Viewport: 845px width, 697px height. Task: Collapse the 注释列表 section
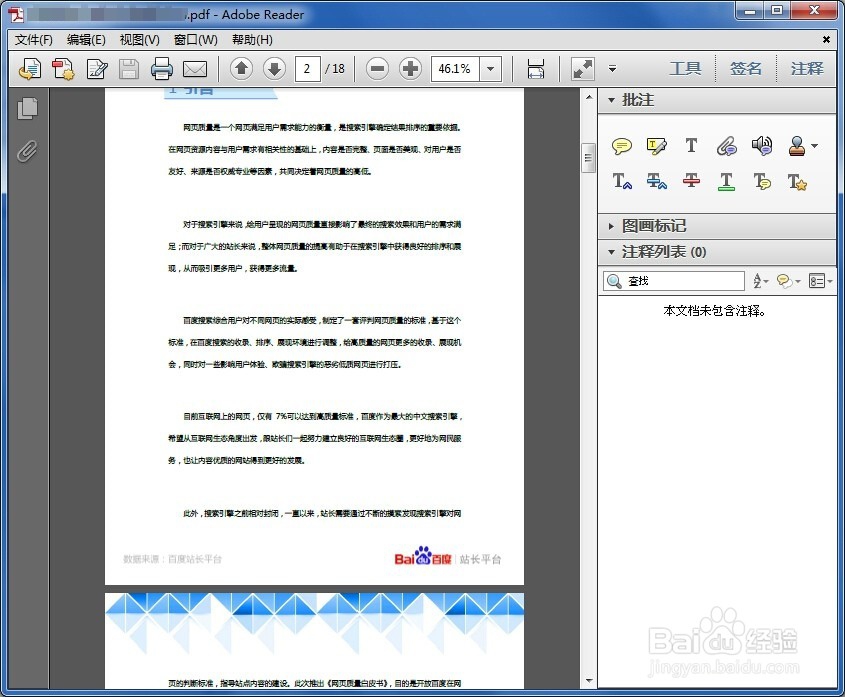tap(611, 252)
